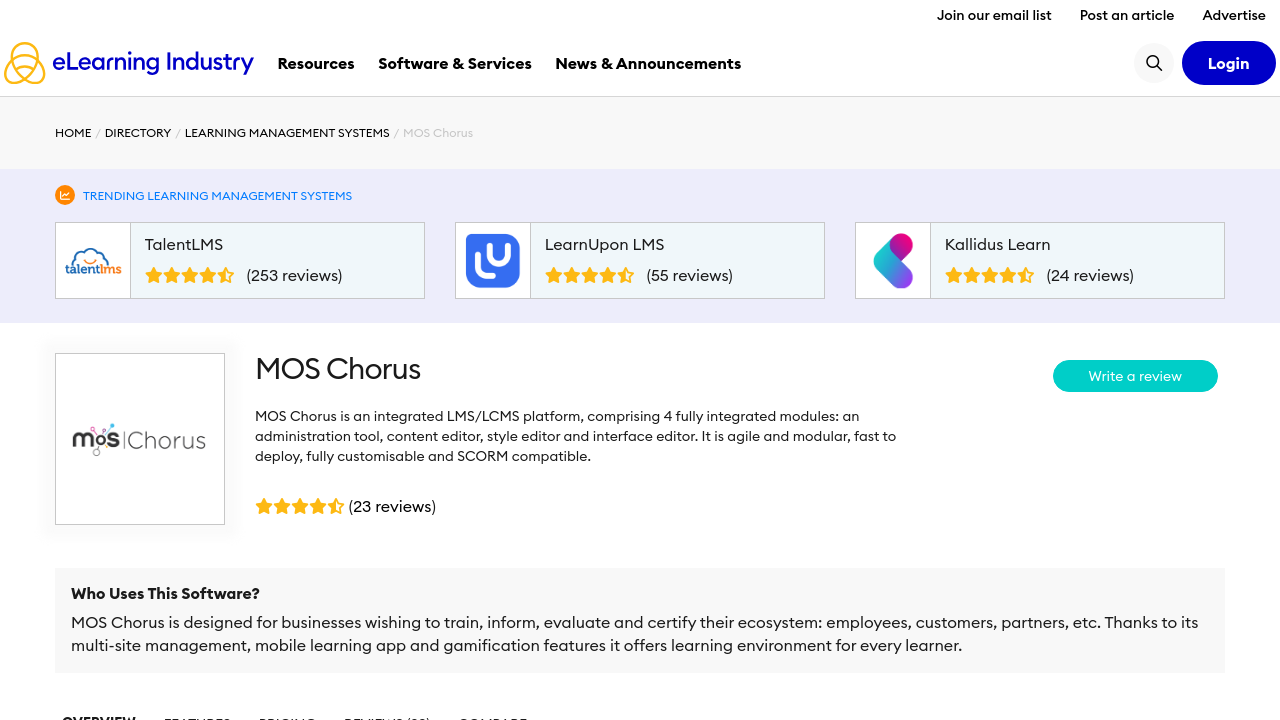The width and height of the screenshot is (1280, 720).
Task: Click the LearnUpon LMS star rating
Action: click(x=590, y=275)
